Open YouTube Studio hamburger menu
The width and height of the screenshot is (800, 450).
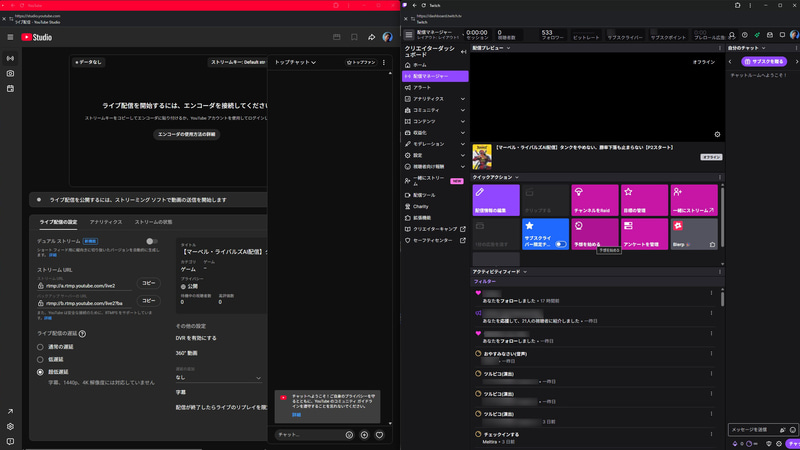[x=10, y=37]
